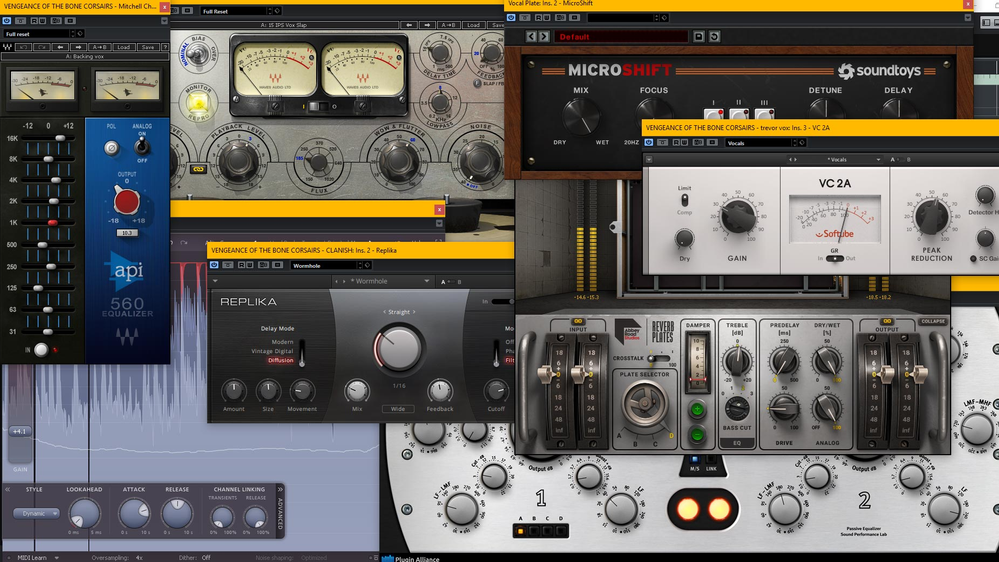Image resolution: width=999 pixels, height=562 pixels.
Task: Flip the ANALOG on/off switch on API 560
Action: (x=141, y=146)
